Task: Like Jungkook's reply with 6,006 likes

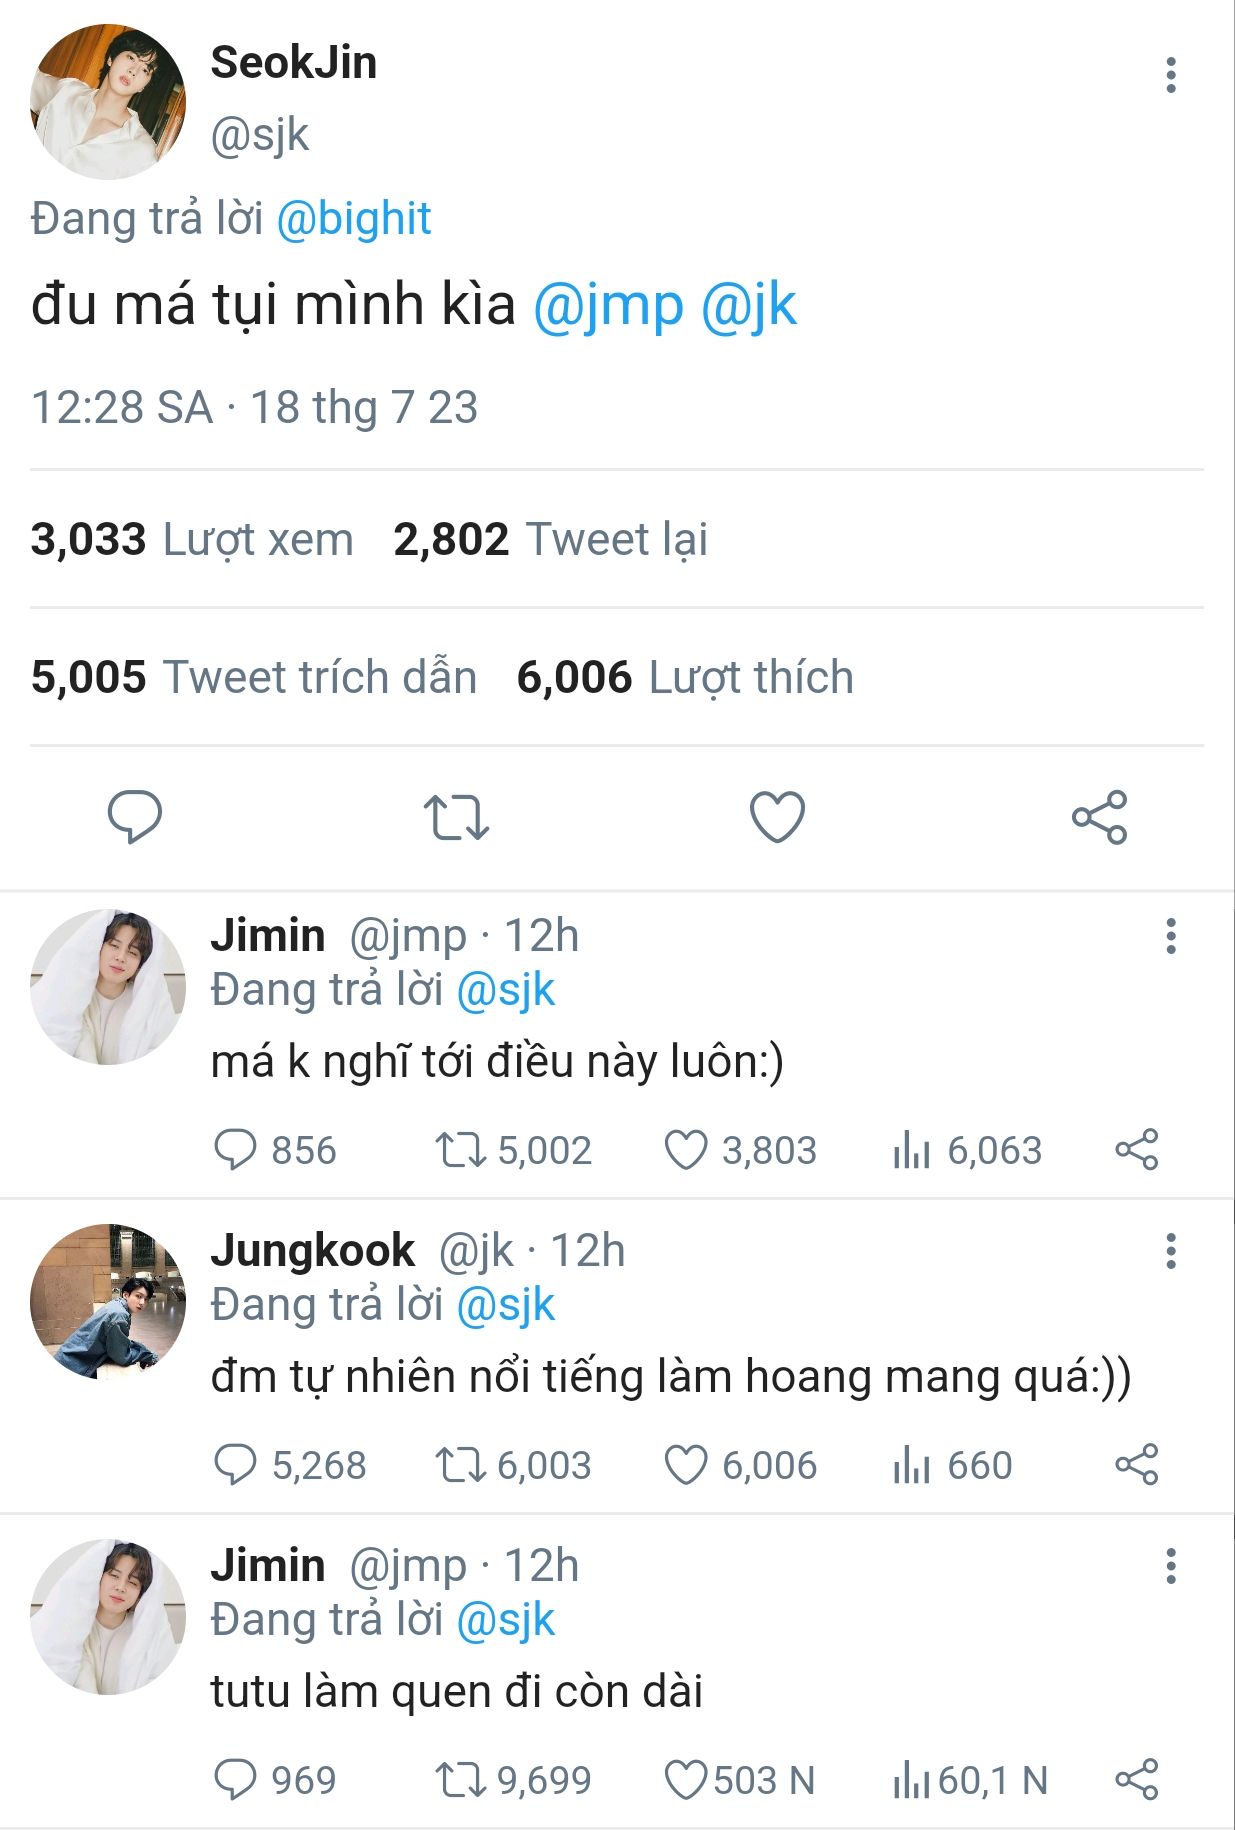Action: click(x=686, y=1465)
